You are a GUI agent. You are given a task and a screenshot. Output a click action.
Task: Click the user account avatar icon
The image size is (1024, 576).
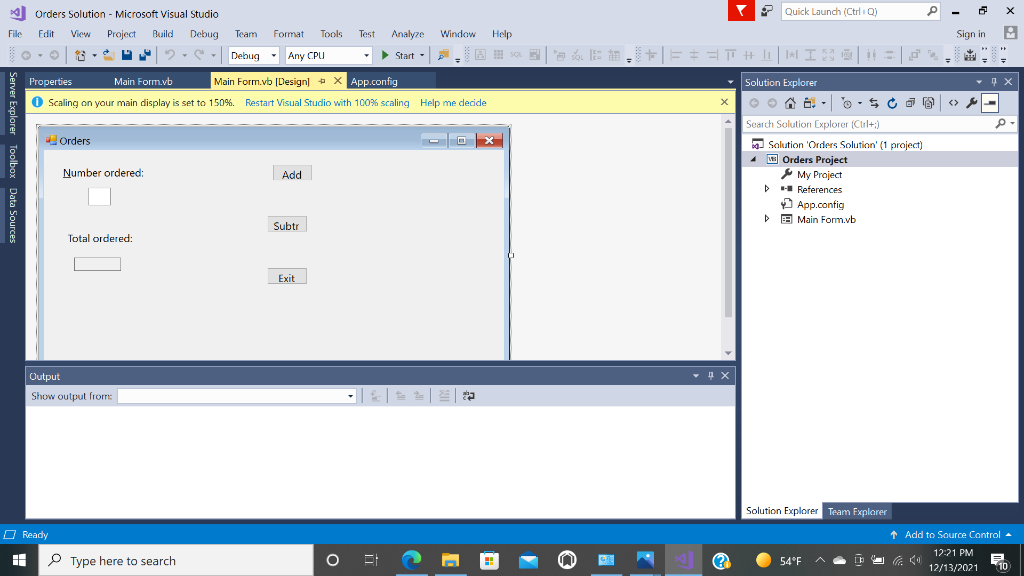pos(1010,33)
